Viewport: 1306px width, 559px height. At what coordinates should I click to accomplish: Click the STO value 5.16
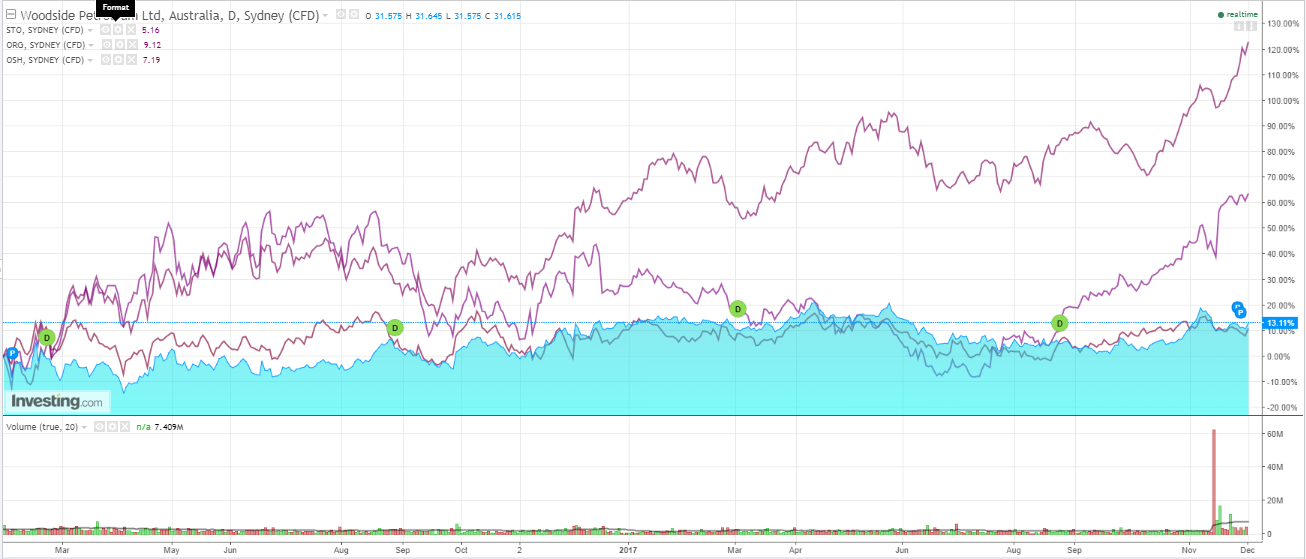[x=150, y=30]
